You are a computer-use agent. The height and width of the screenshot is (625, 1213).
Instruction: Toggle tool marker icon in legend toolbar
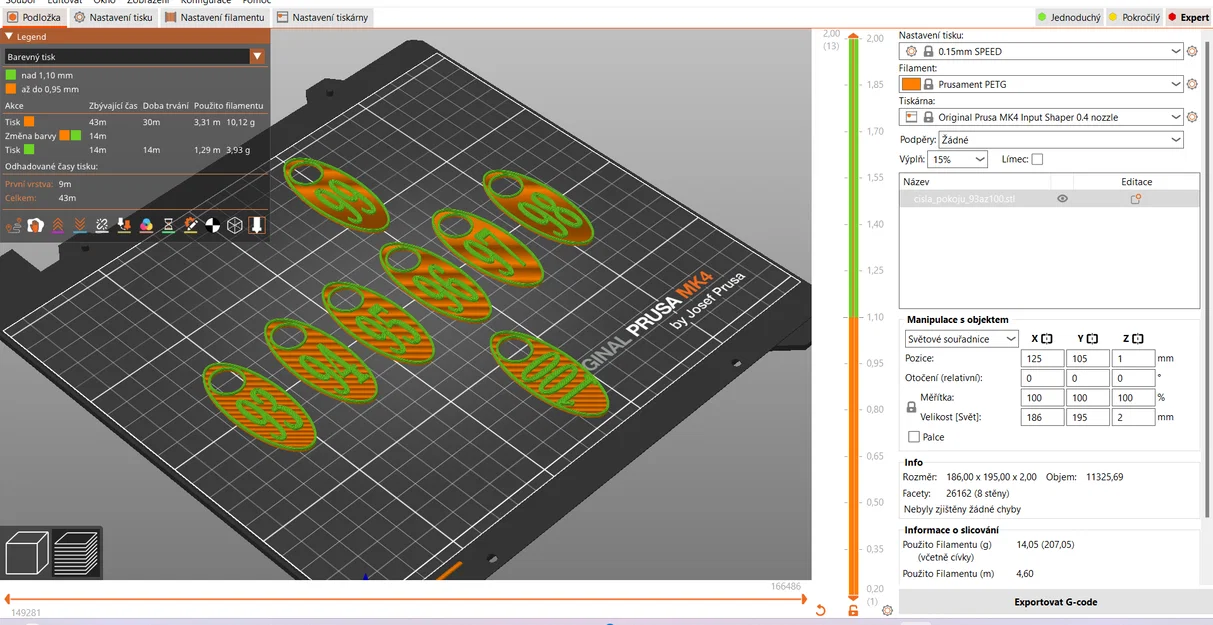[x=256, y=225]
